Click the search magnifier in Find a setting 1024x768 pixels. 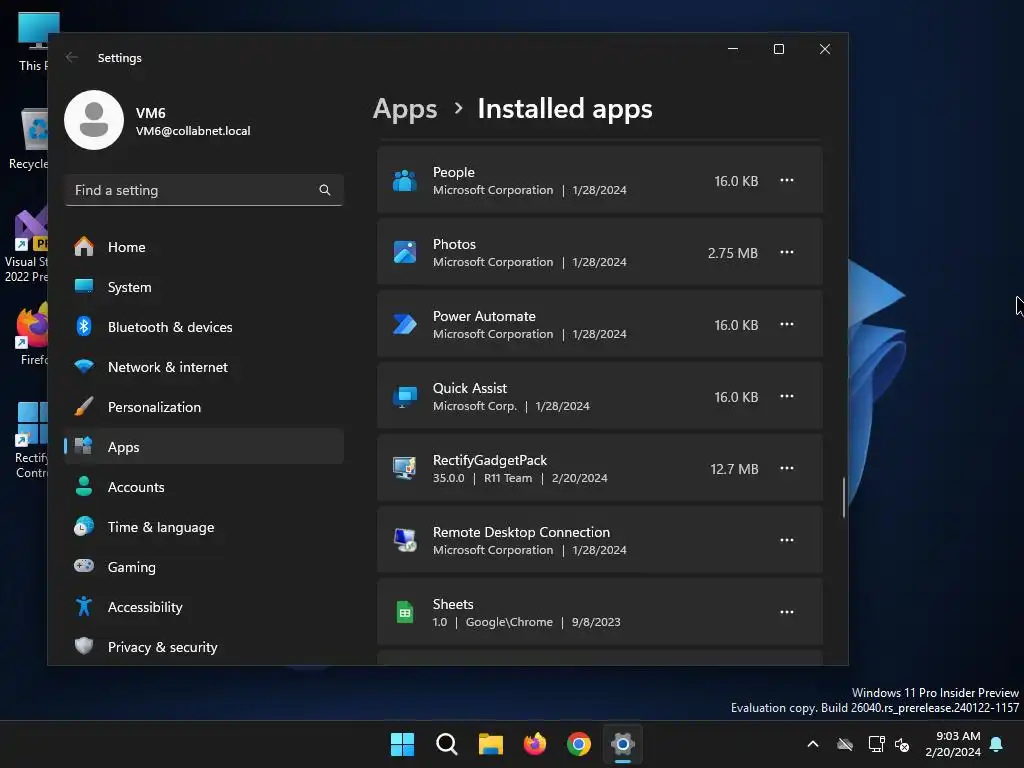pos(325,190)
